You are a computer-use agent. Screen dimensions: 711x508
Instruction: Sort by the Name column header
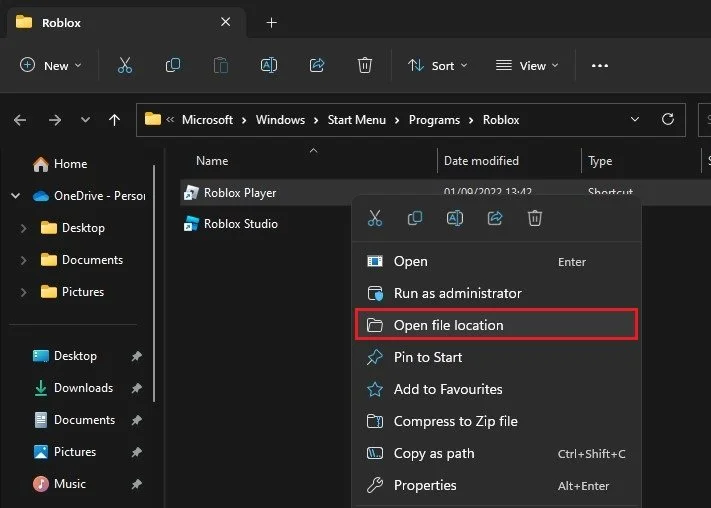[212, 161]
